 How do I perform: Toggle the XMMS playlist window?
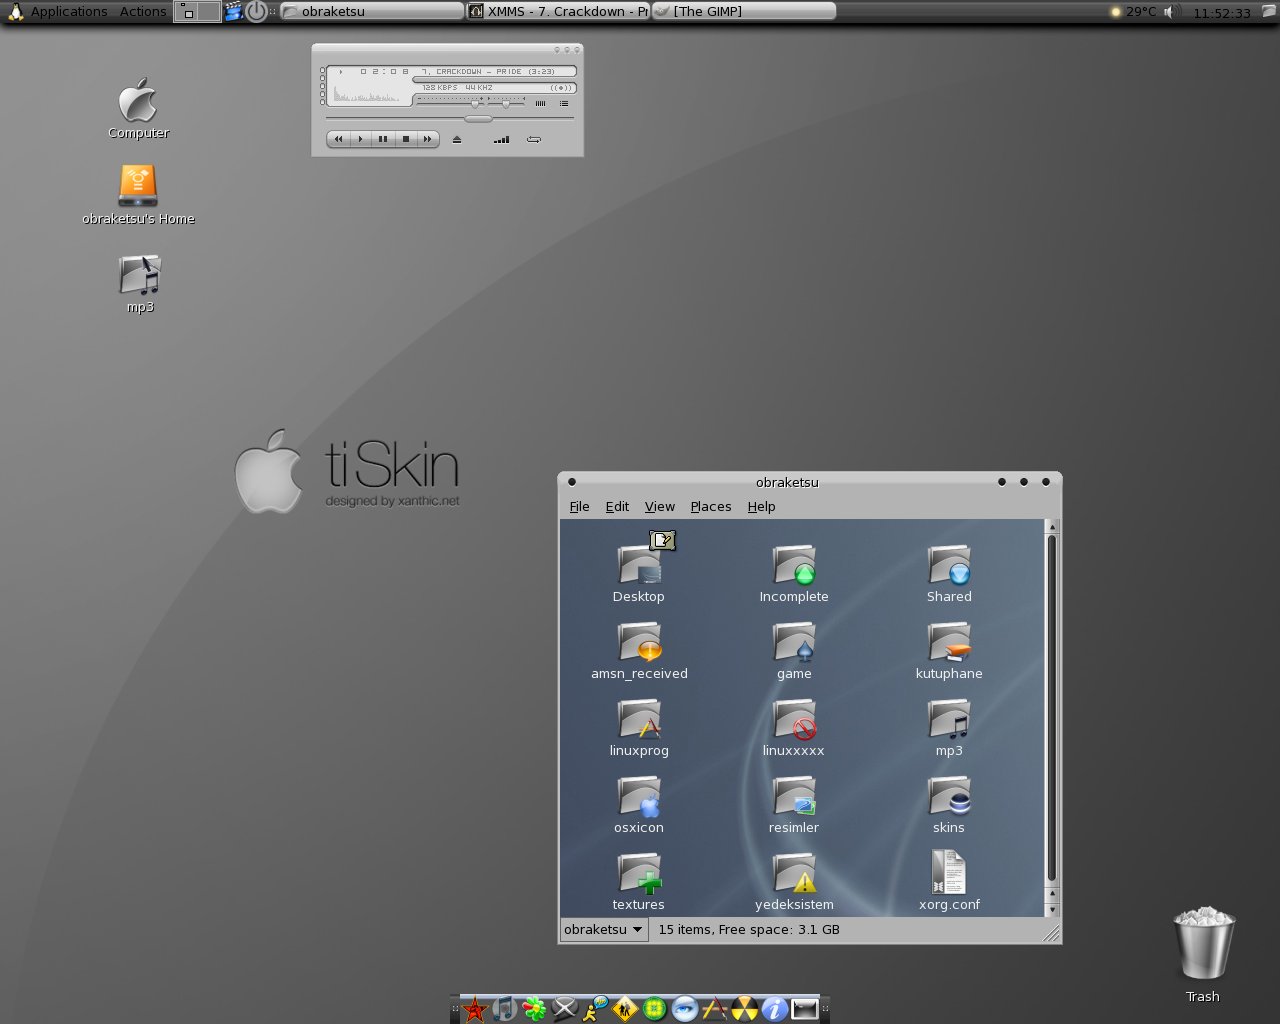click(564, 103)
